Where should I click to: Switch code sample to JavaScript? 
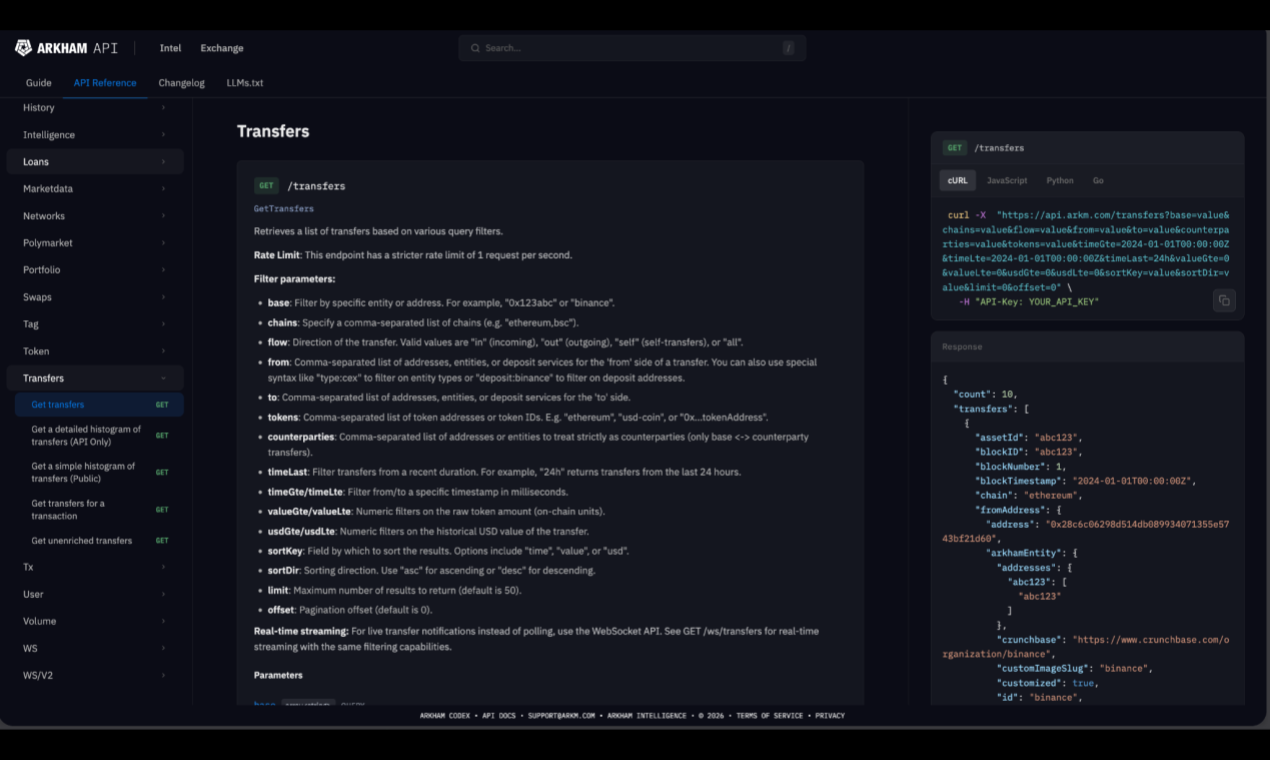1007,181
